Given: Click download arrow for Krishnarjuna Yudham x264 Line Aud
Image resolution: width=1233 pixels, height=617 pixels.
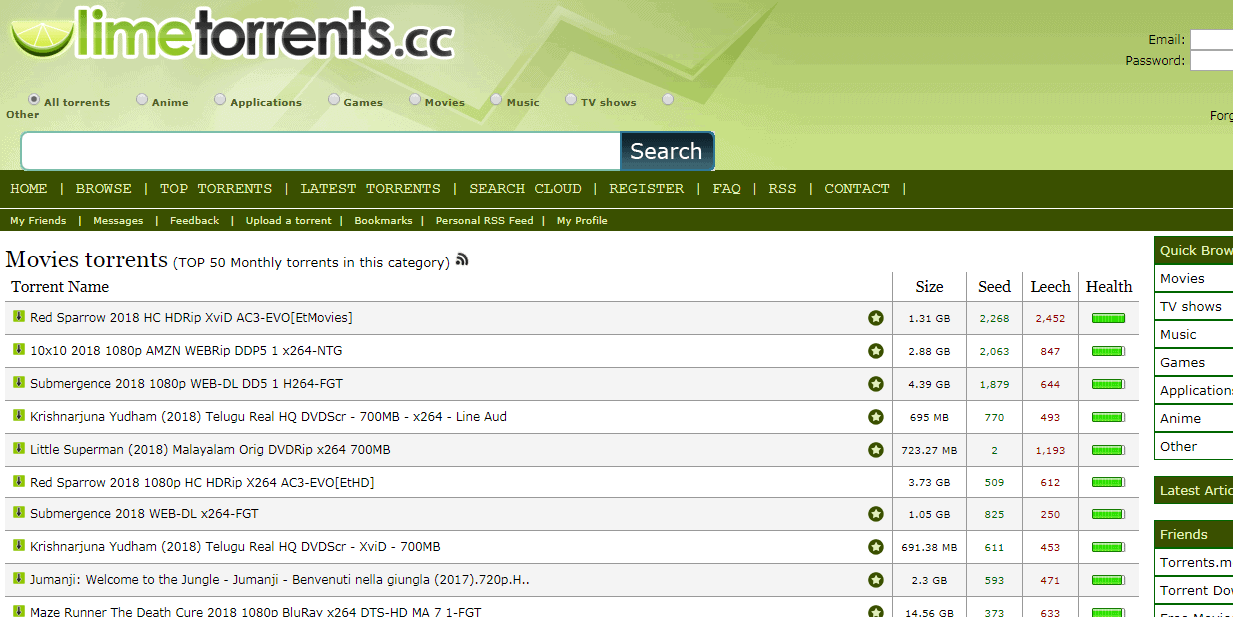Looking at the screenshot, I should point(18,416).
